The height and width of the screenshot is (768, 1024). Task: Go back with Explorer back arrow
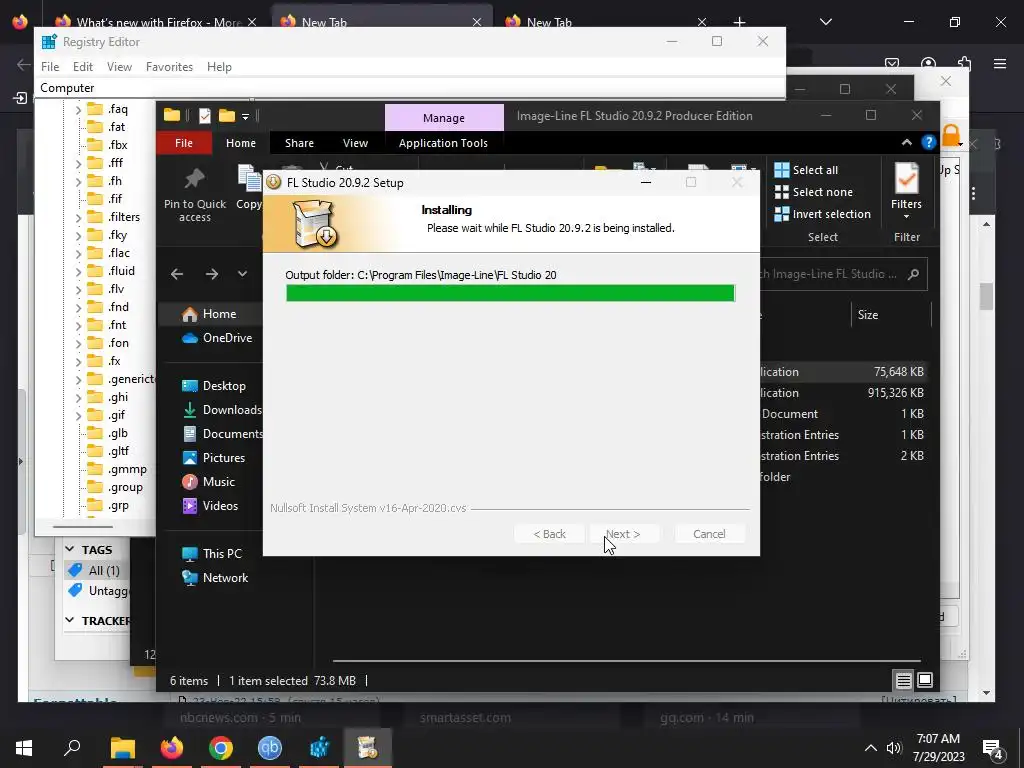click(x=177, y=274)
